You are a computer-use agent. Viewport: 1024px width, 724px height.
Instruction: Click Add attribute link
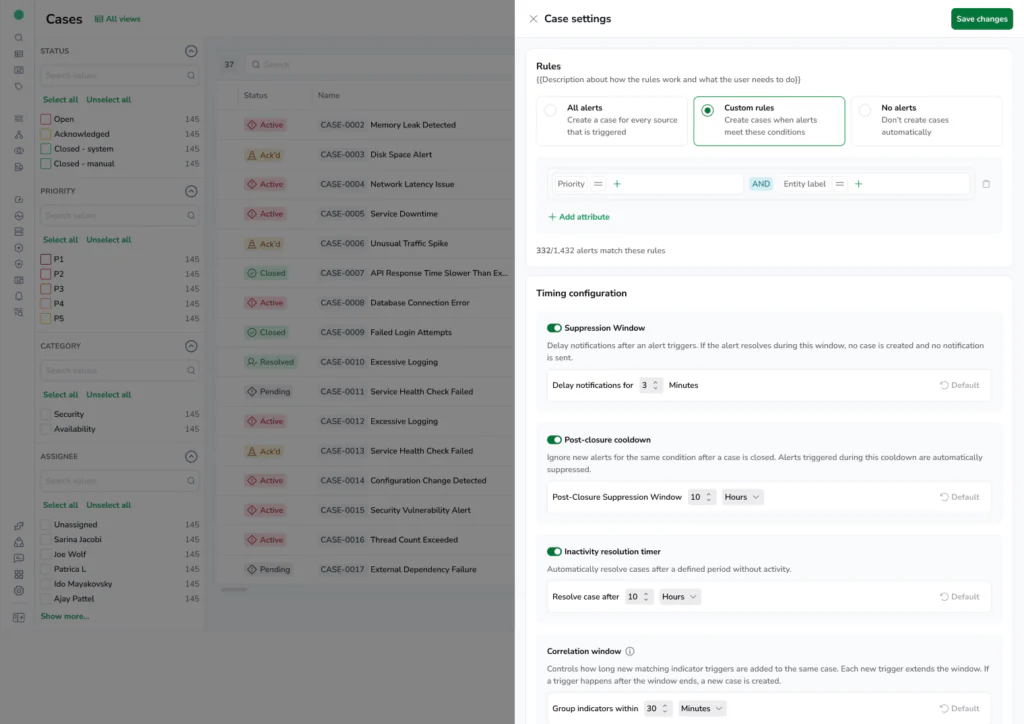click(579, 217)
